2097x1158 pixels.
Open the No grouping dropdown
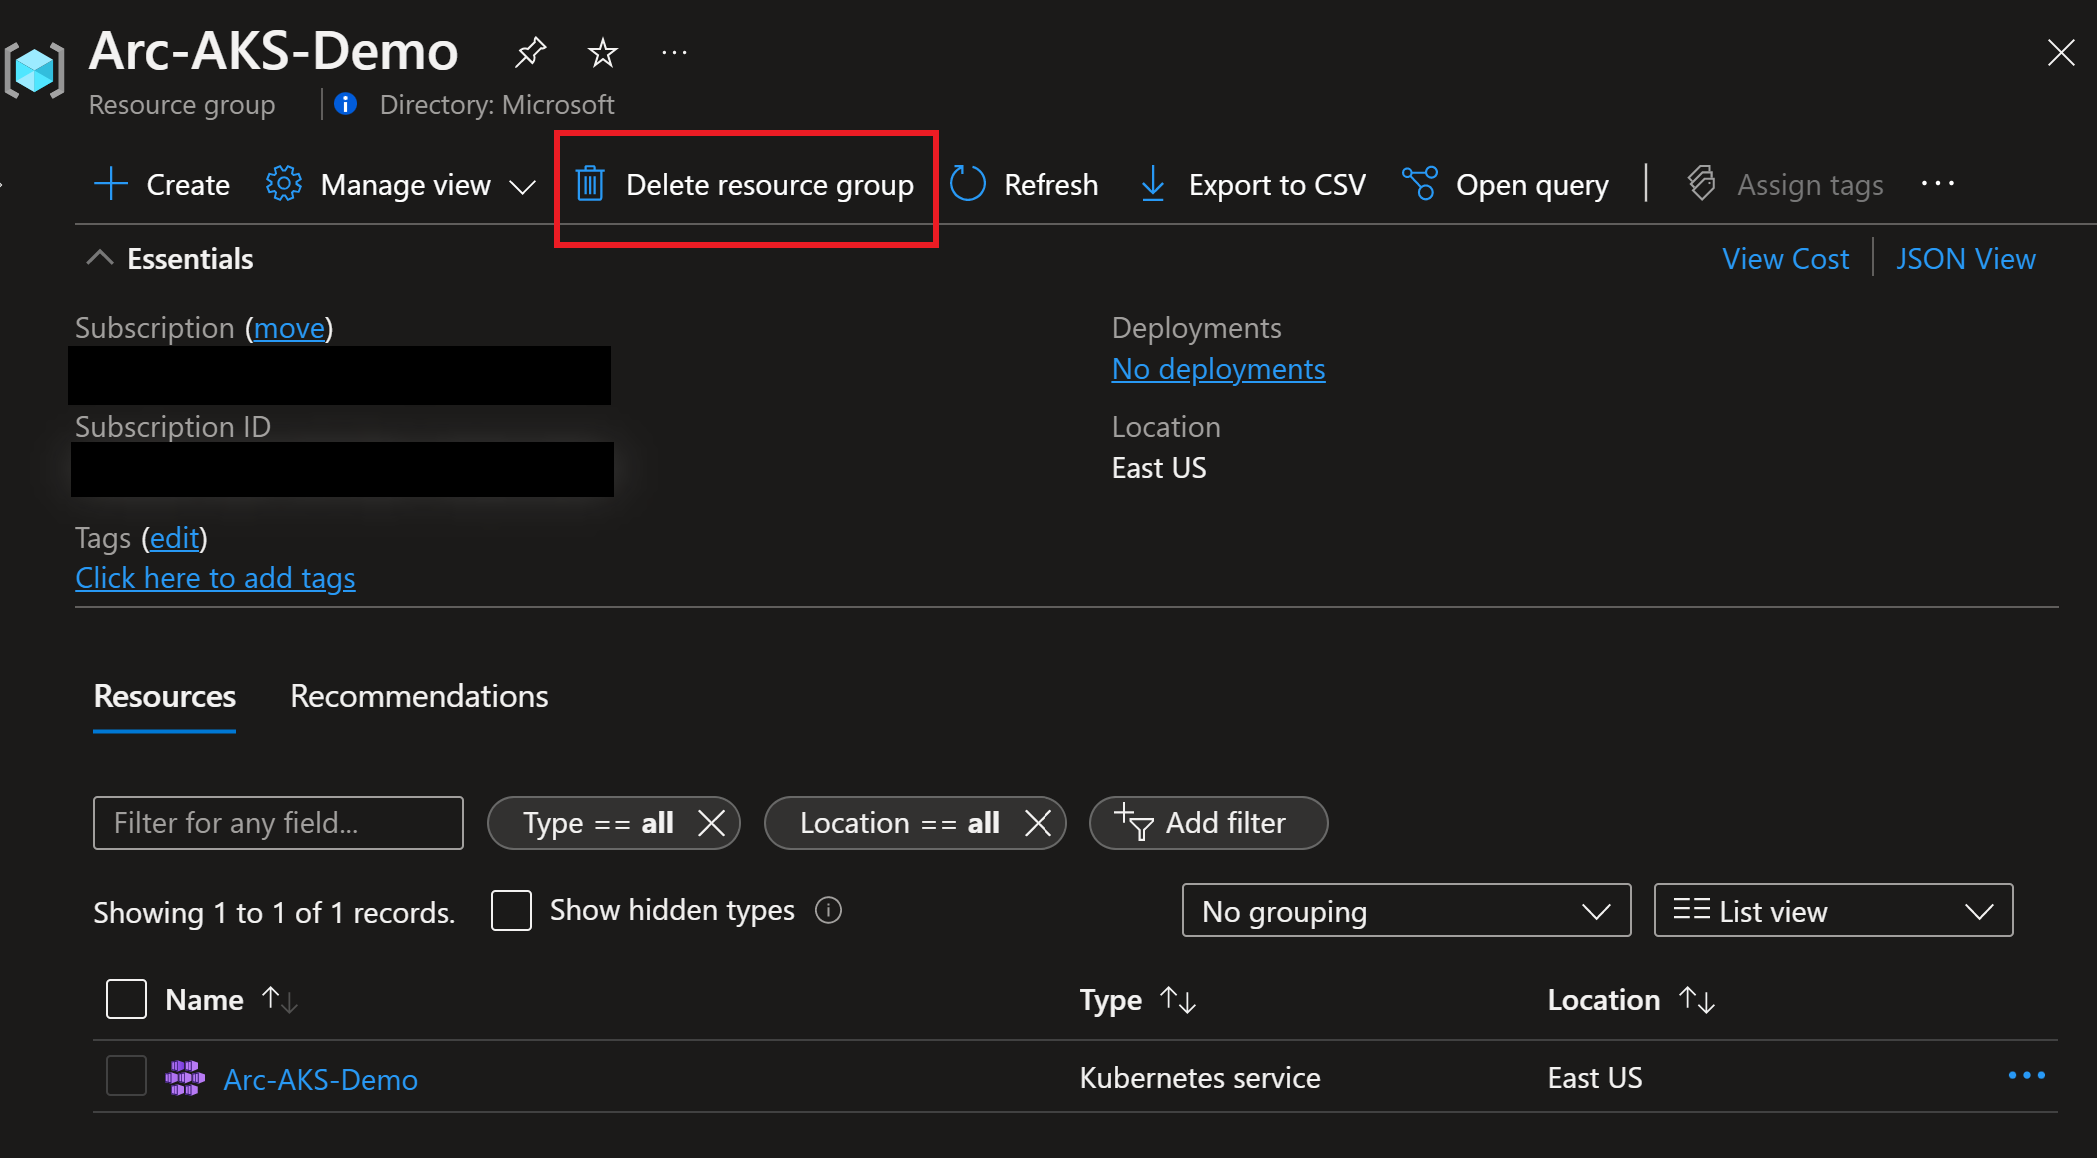coord(1406,911)
